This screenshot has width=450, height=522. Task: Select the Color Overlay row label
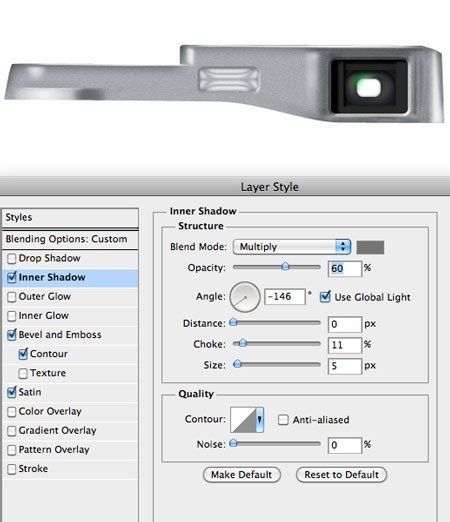(x=50, y=411)
